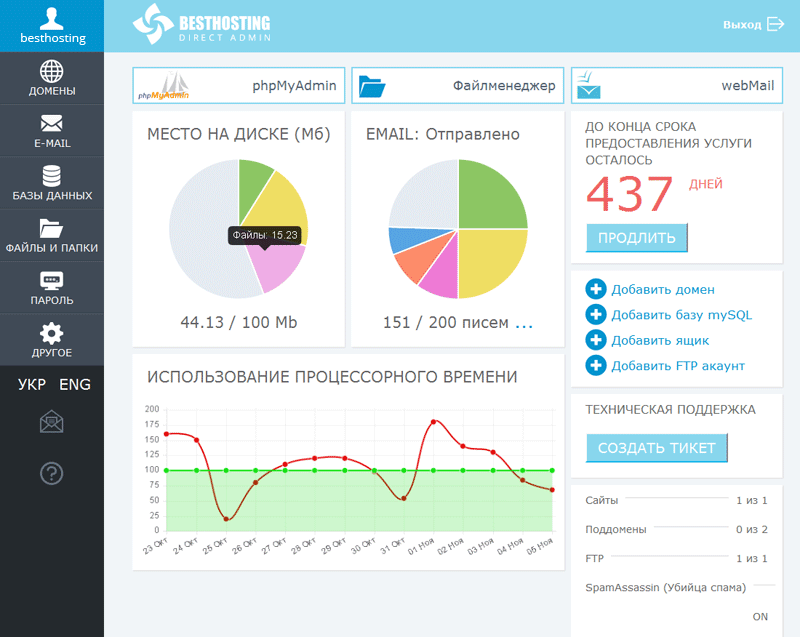
Task: Expand the three dots after 200 писем
Action: click(x=524, y=325)
